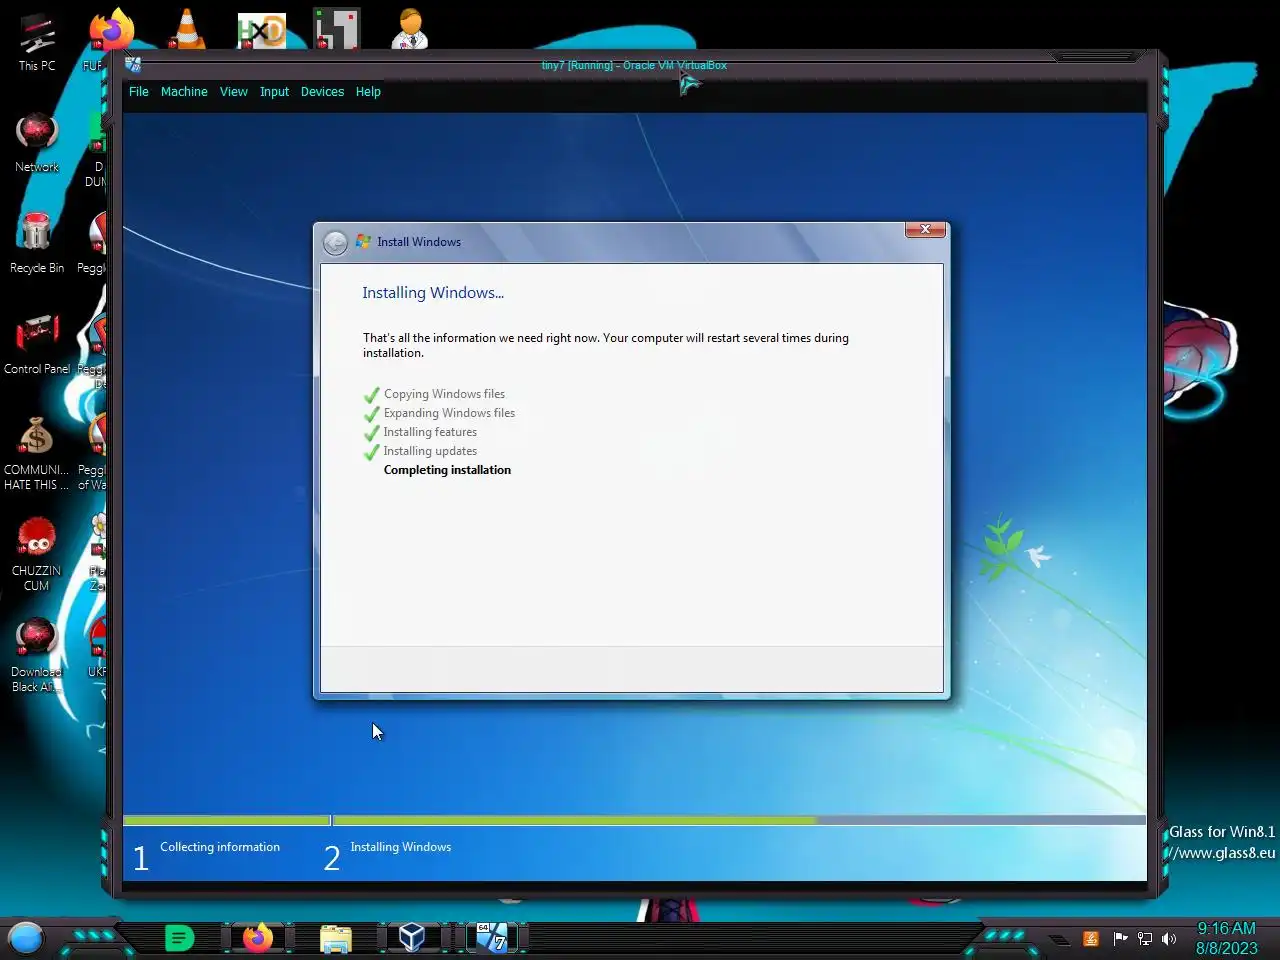Click the installation progress bar
The width and height of the screenshot is (1280, 960).
(634, 820)
